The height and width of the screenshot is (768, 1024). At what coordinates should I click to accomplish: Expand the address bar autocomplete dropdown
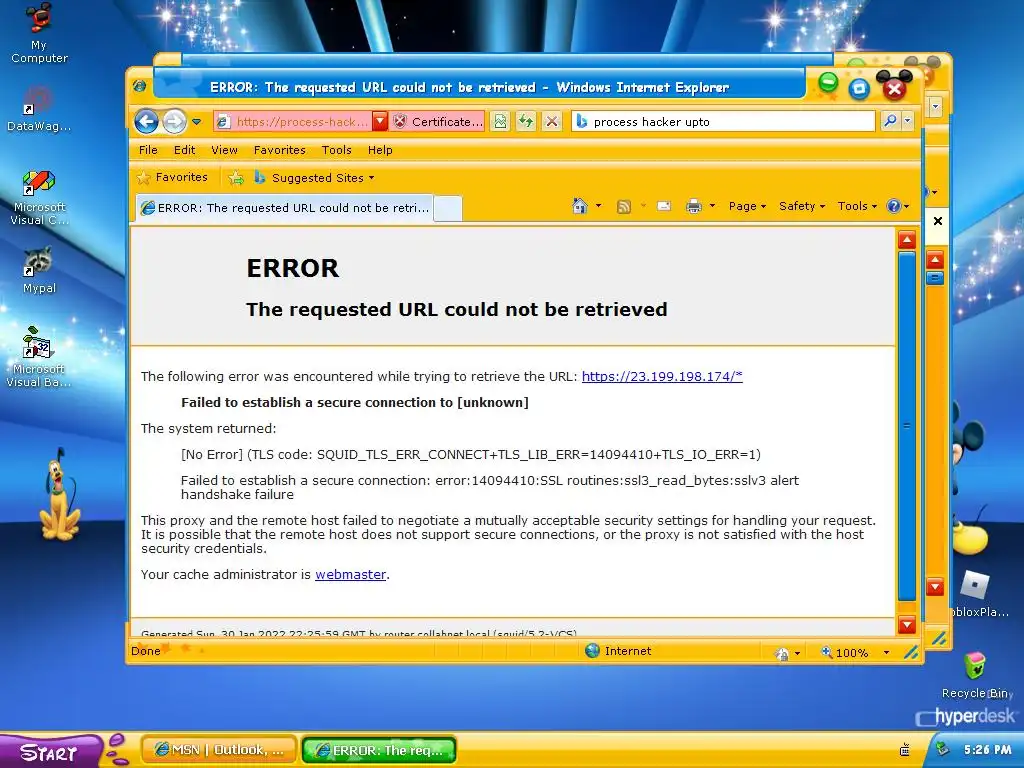pos(380,121)
